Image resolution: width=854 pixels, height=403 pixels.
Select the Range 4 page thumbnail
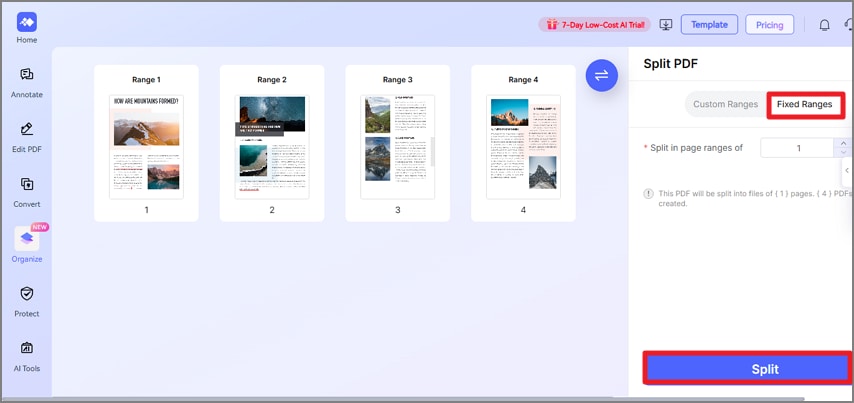coord(523,147)
